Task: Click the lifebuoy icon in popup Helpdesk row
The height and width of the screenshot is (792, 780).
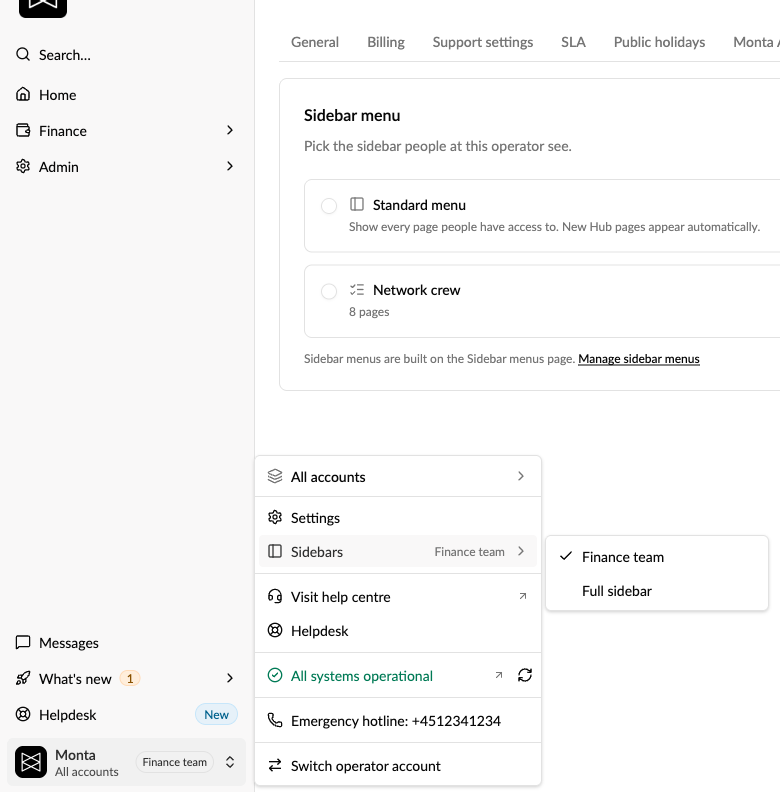Action: [x=275, y=630]
